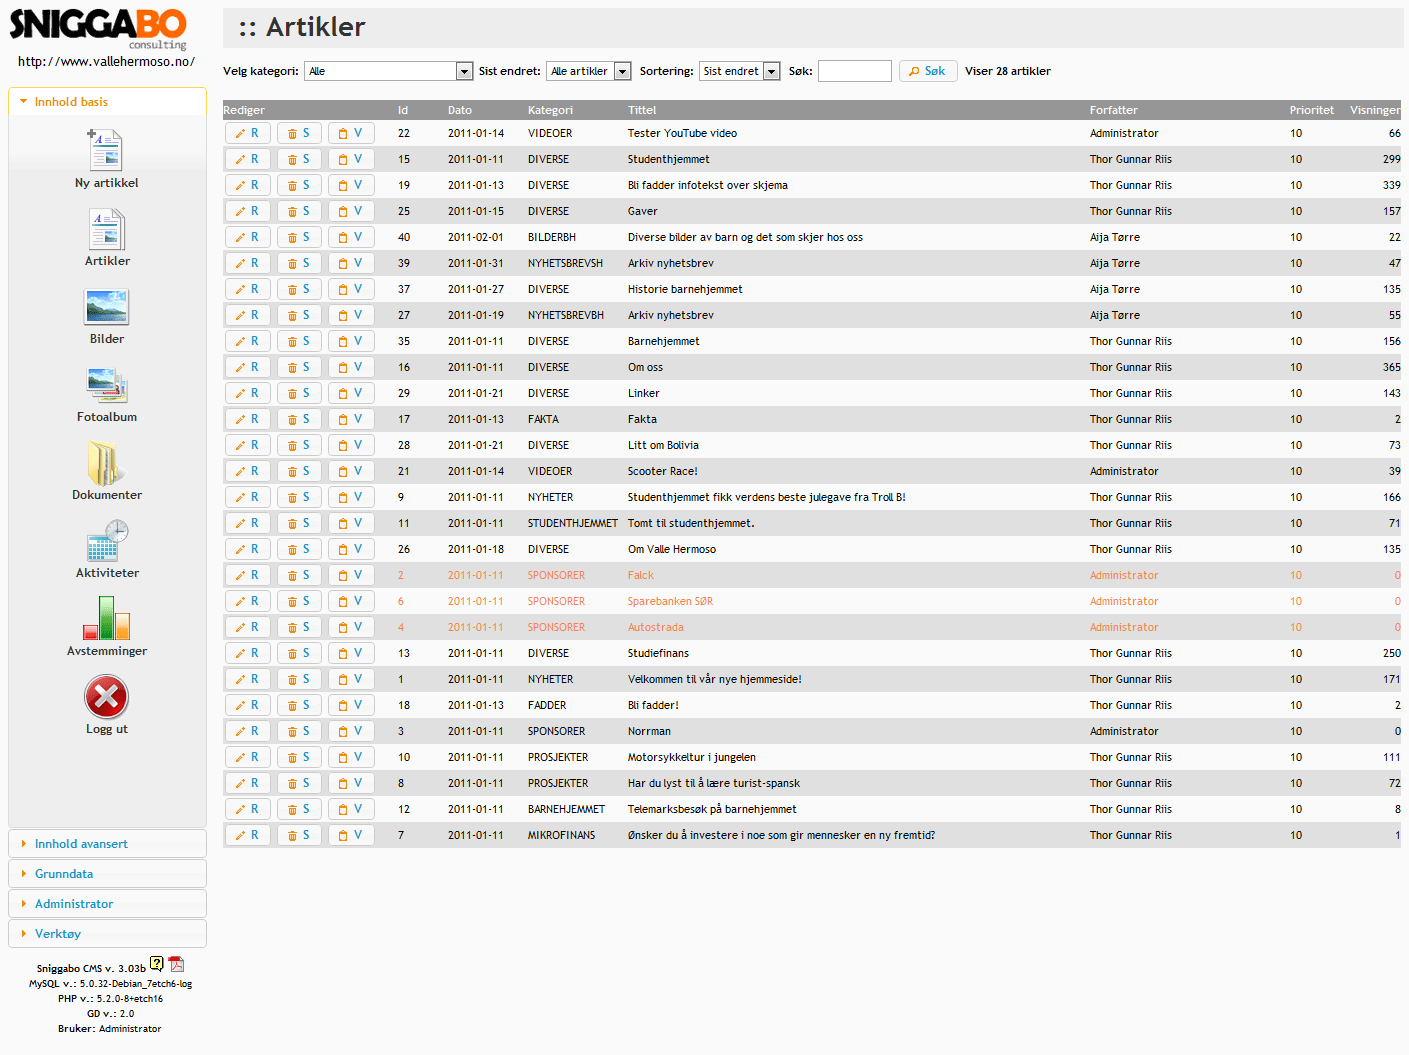Click the Prioritet column header
Screen dimensions: 1409x1055
coord(1312,110)
